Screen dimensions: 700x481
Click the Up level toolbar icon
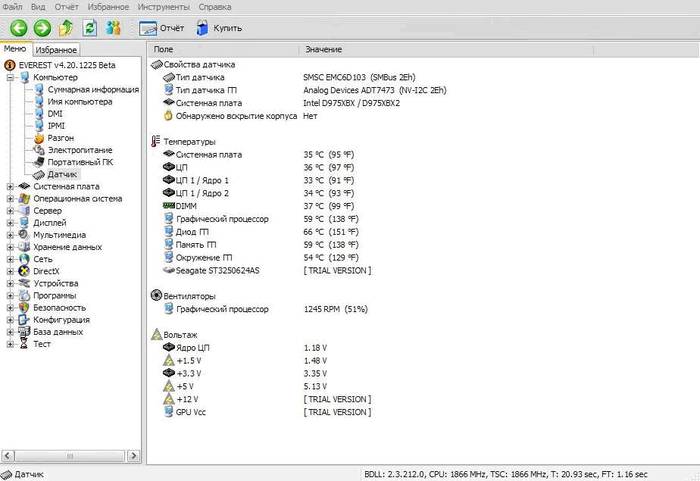point(66,27)
